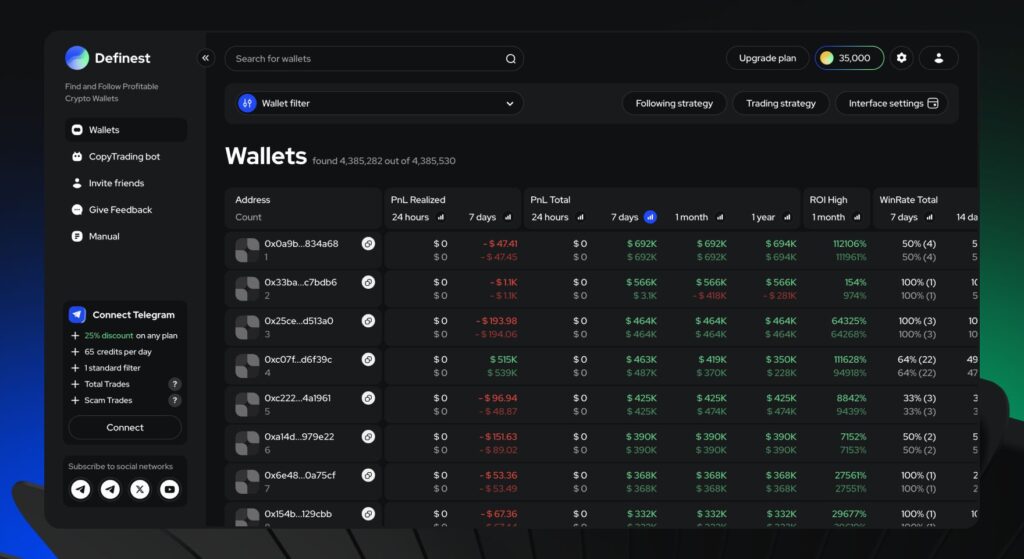
Task: Toggle active PnL Total 7 days sort
Action: [x=650, y=217]
